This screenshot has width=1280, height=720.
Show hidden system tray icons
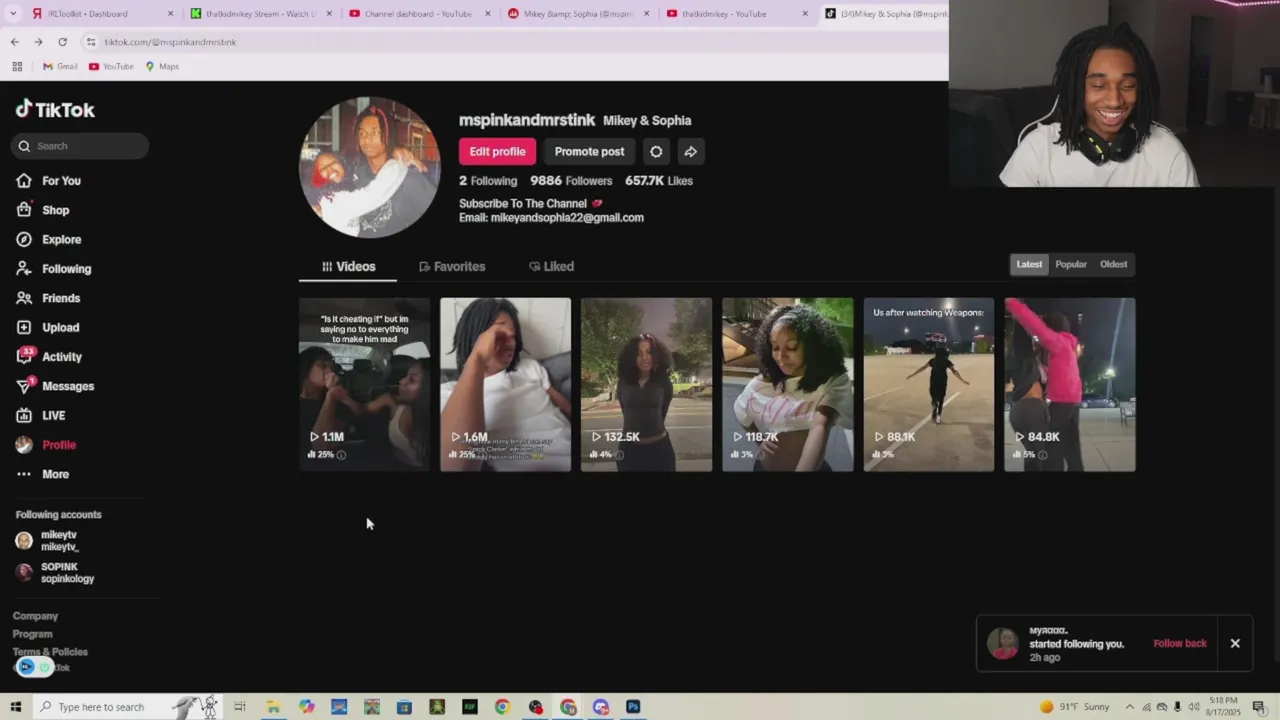[x=1129, y=707]
